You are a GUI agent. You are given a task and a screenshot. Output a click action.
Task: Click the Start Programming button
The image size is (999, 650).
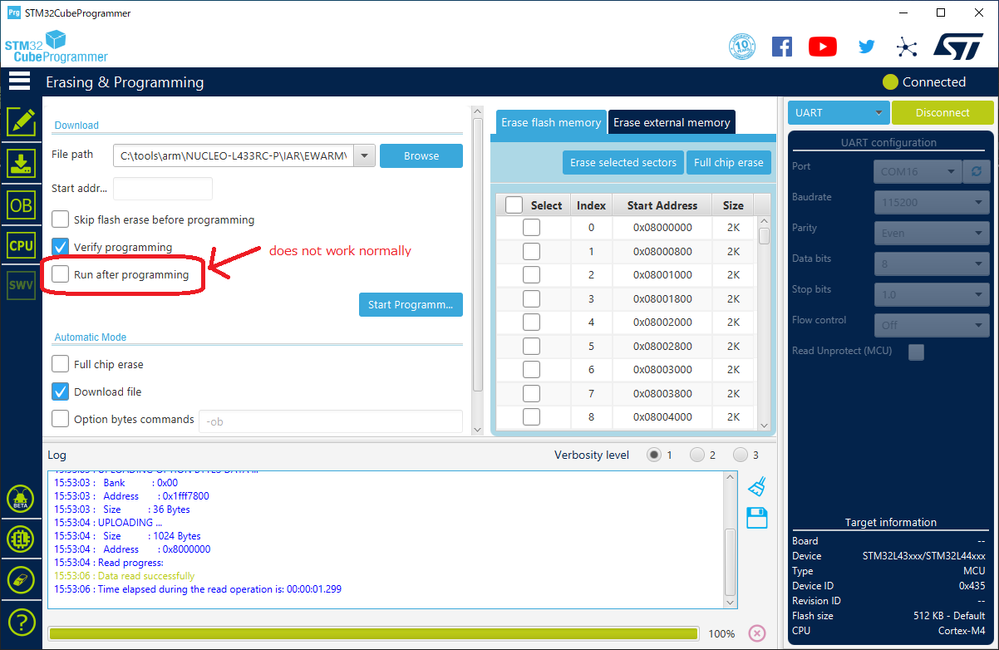411,305
